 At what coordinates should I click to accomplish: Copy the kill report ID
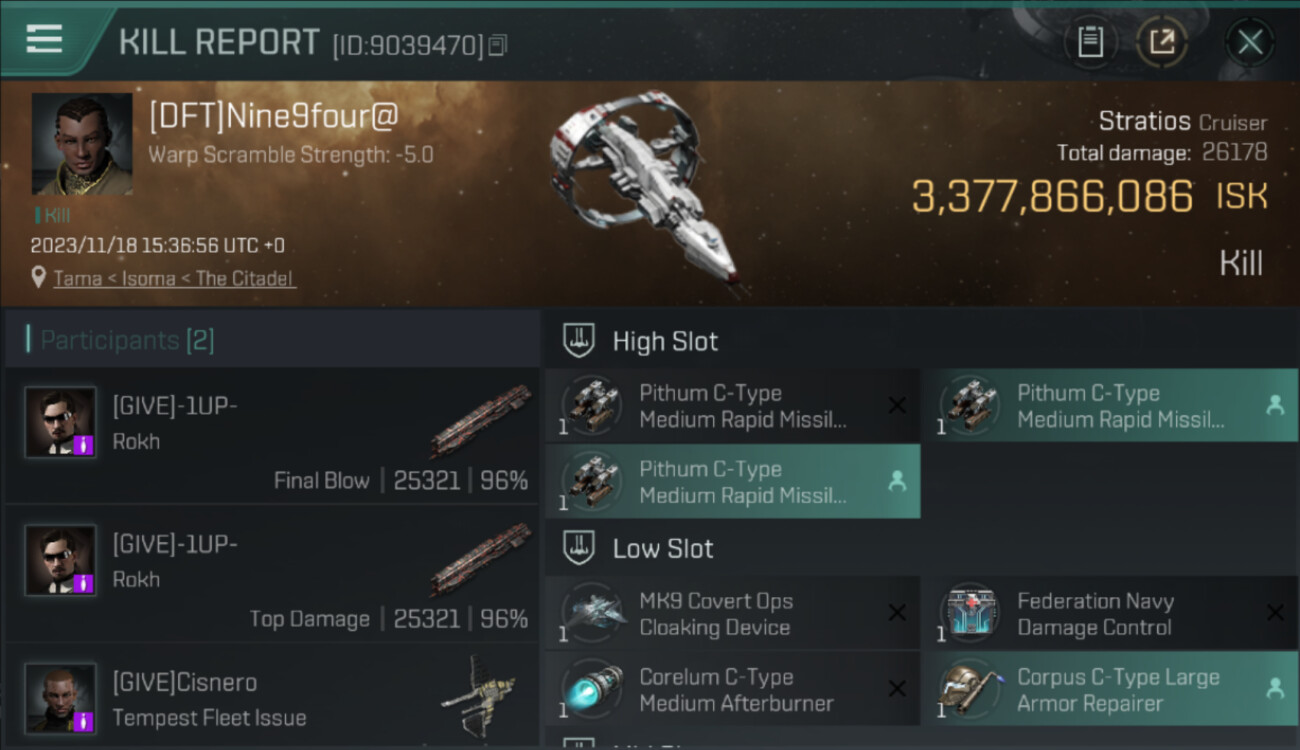[498, 45]
